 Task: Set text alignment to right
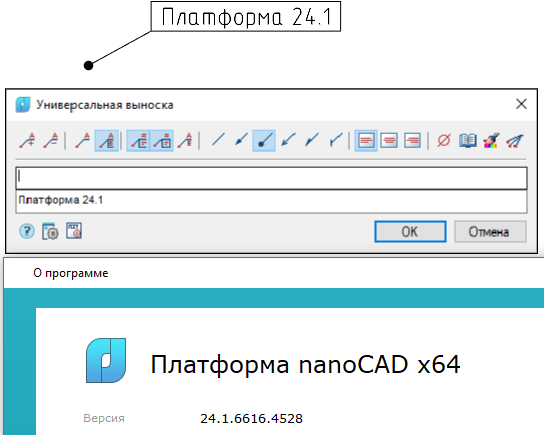[412, 140]
